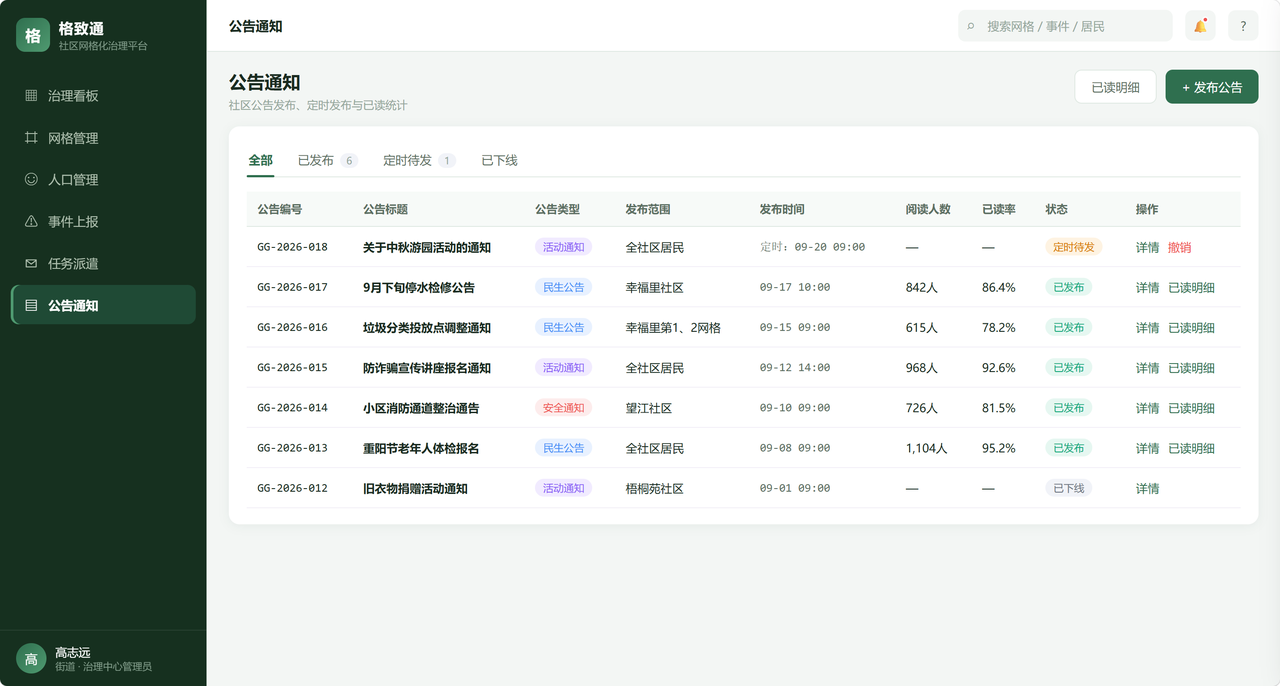This screenshot has height=686, width=1280.
Task: Click the 幸福里第1、2网格 scope cell
Action: pyautogui.click(x=673, y=328)
